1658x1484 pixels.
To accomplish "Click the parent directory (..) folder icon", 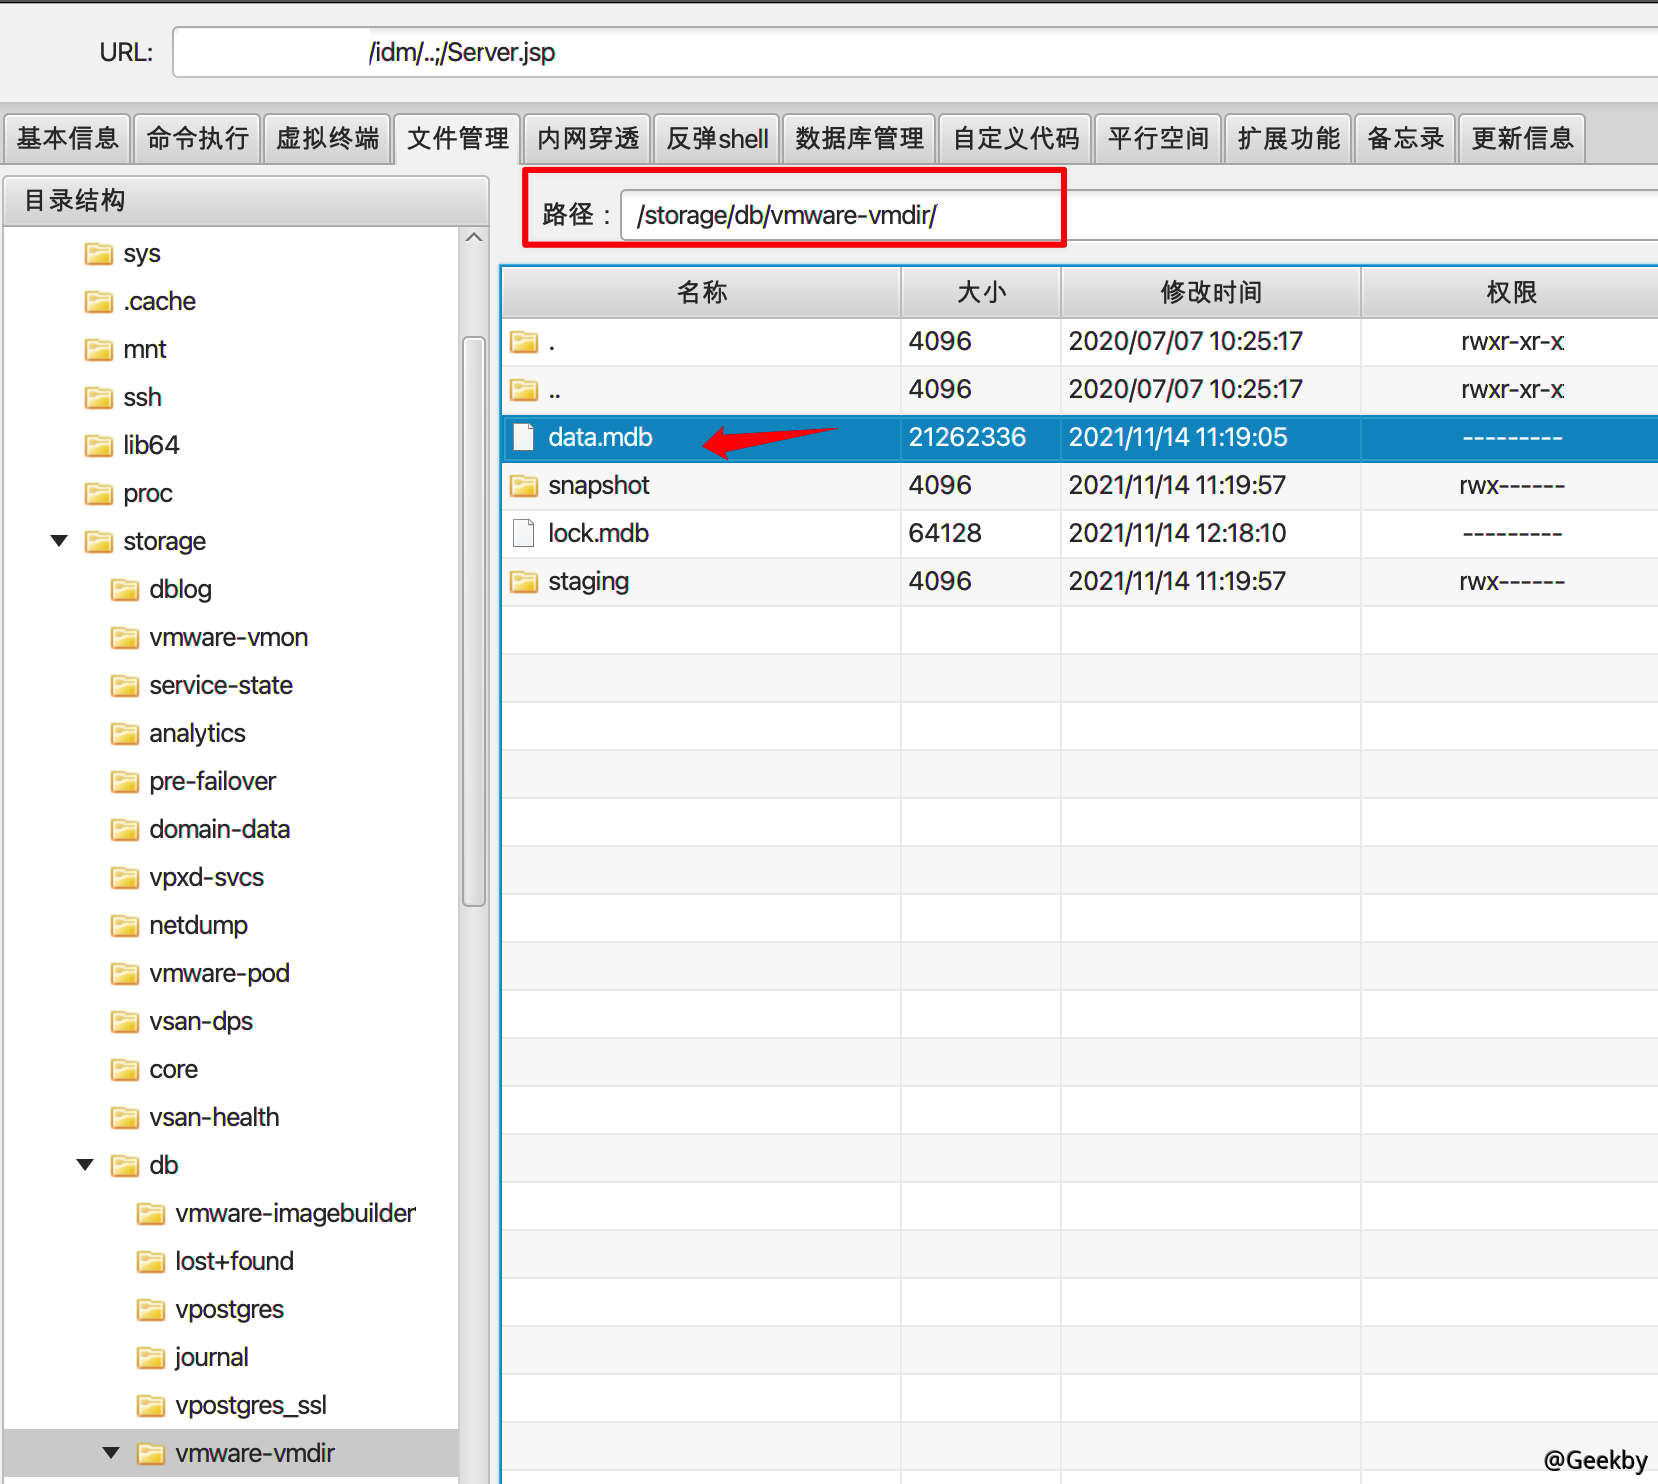I will pos(524,390).
